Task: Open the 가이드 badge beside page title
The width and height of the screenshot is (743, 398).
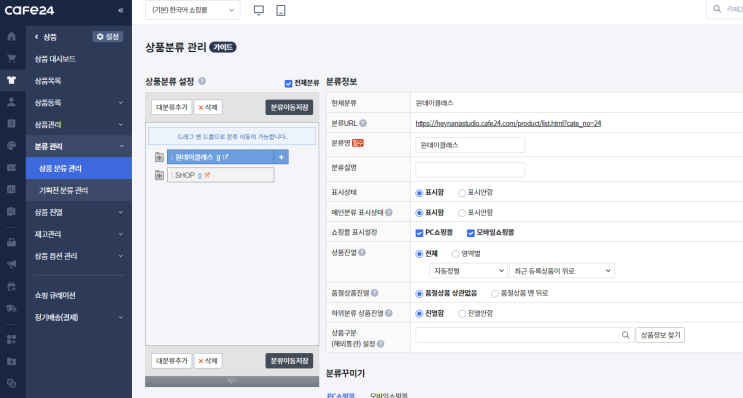Action: (x=223, y=47)
